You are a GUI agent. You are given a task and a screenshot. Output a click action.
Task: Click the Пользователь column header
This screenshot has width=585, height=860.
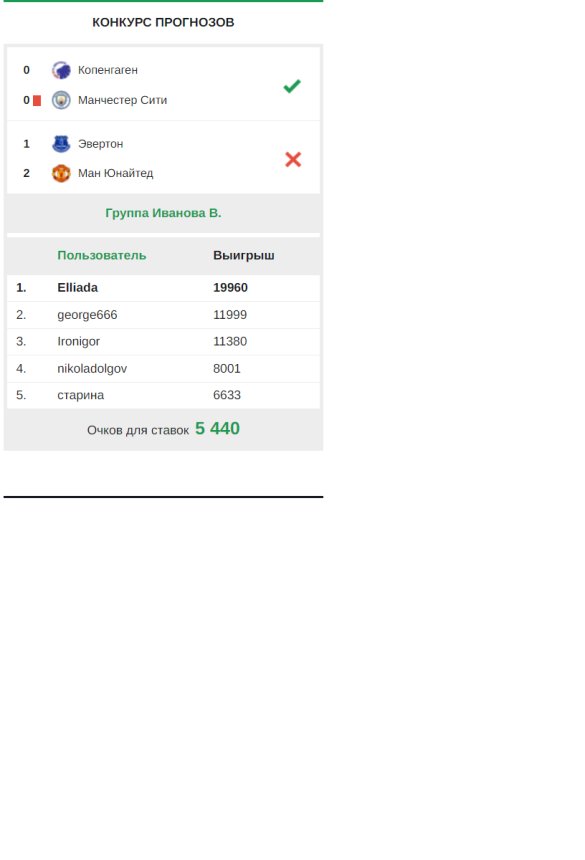(x=102, y=255)
